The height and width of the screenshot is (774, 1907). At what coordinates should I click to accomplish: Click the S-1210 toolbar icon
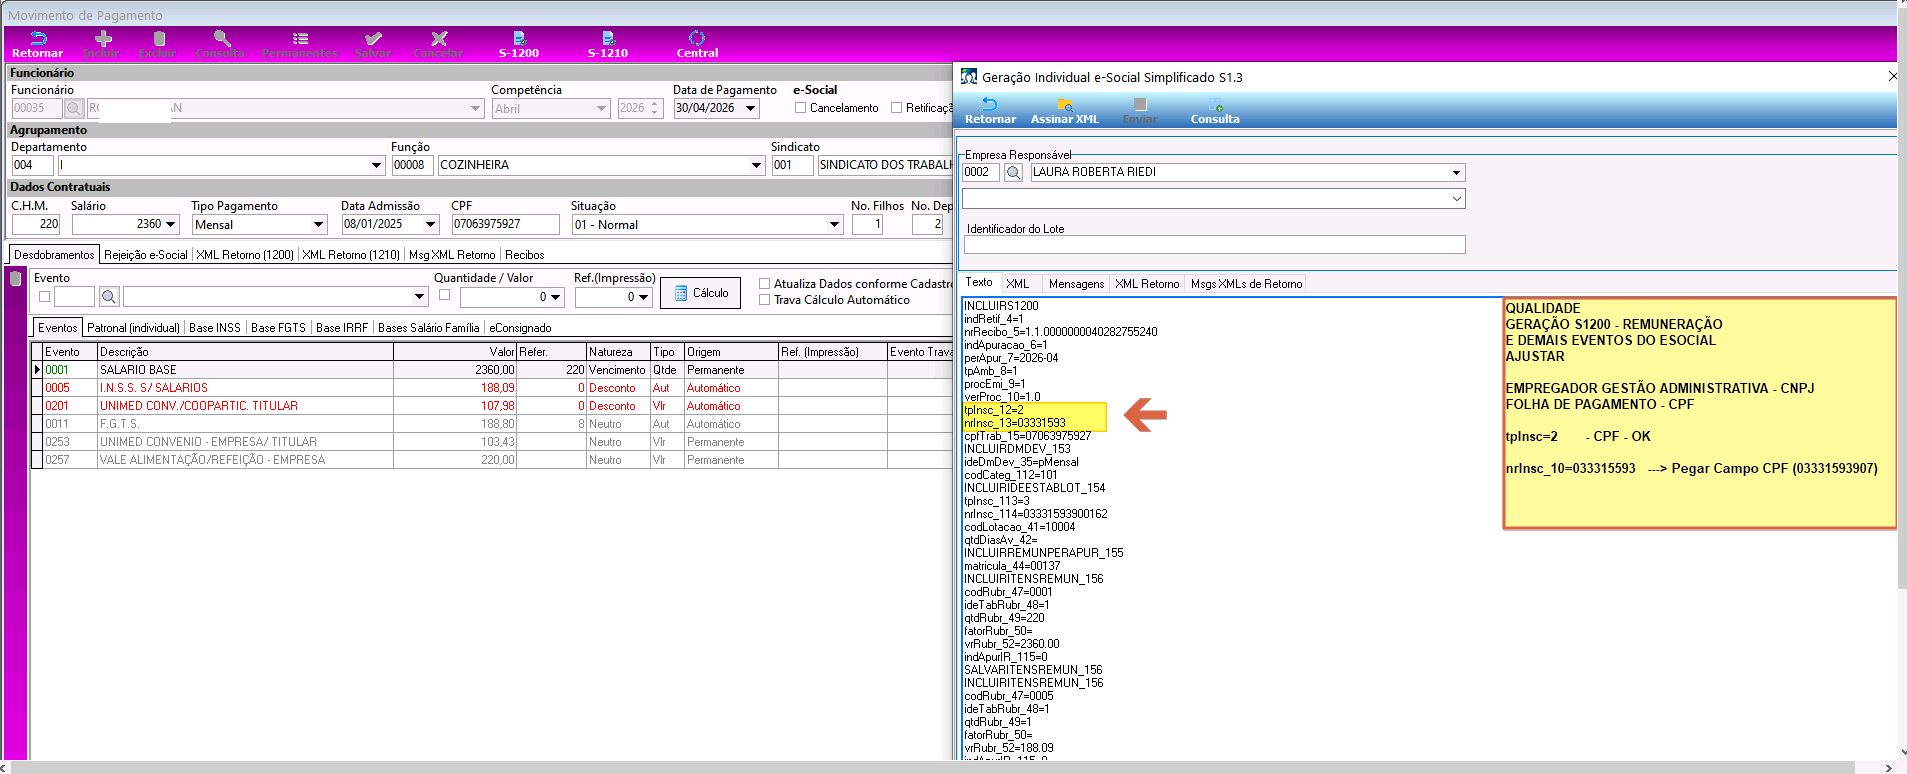click(608, 44)
